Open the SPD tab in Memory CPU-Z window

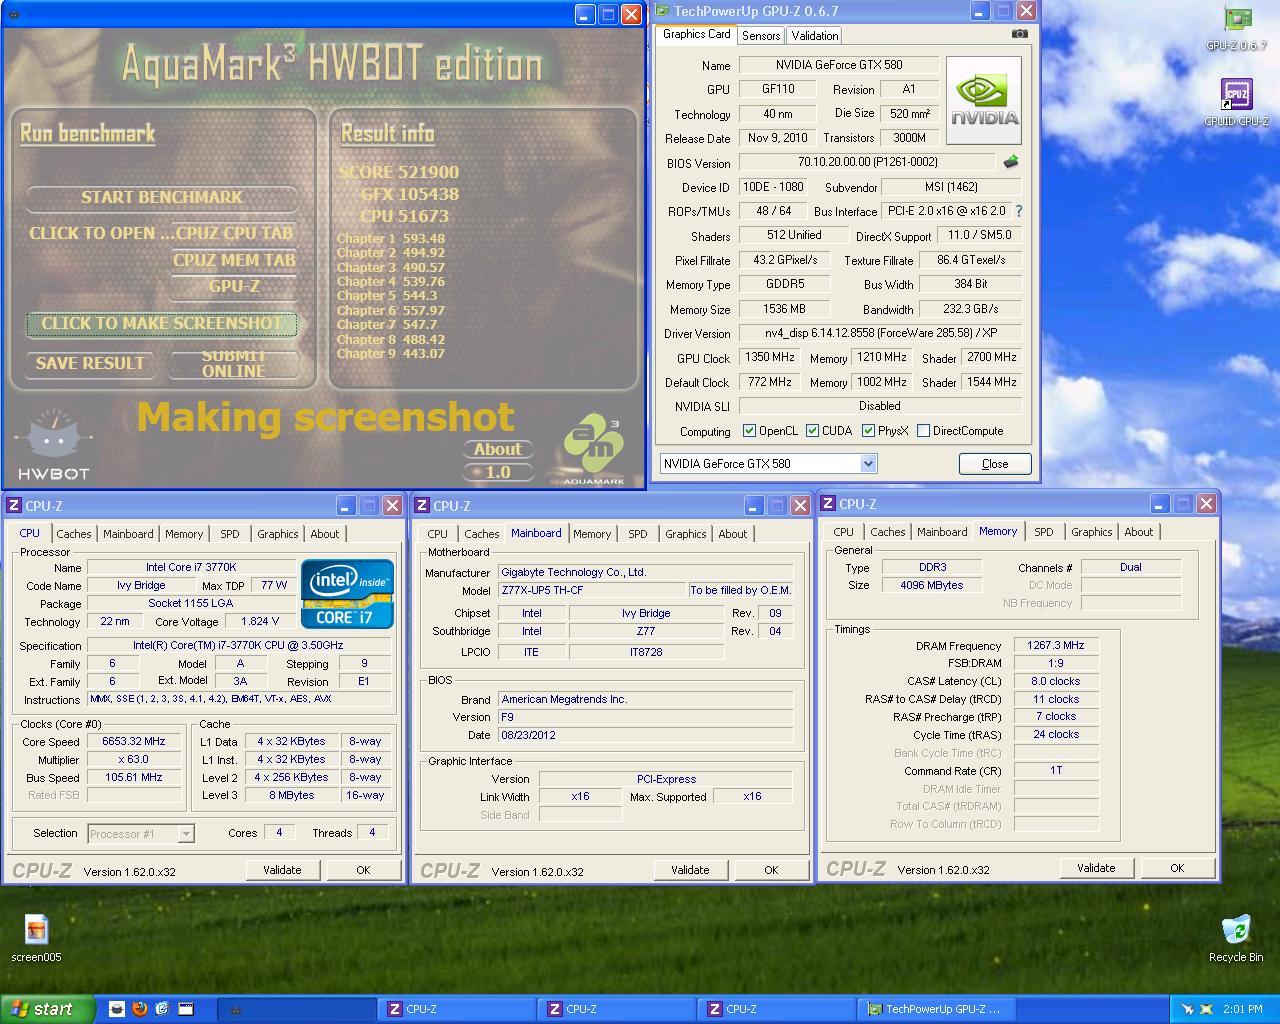(x=1043, y=532)
